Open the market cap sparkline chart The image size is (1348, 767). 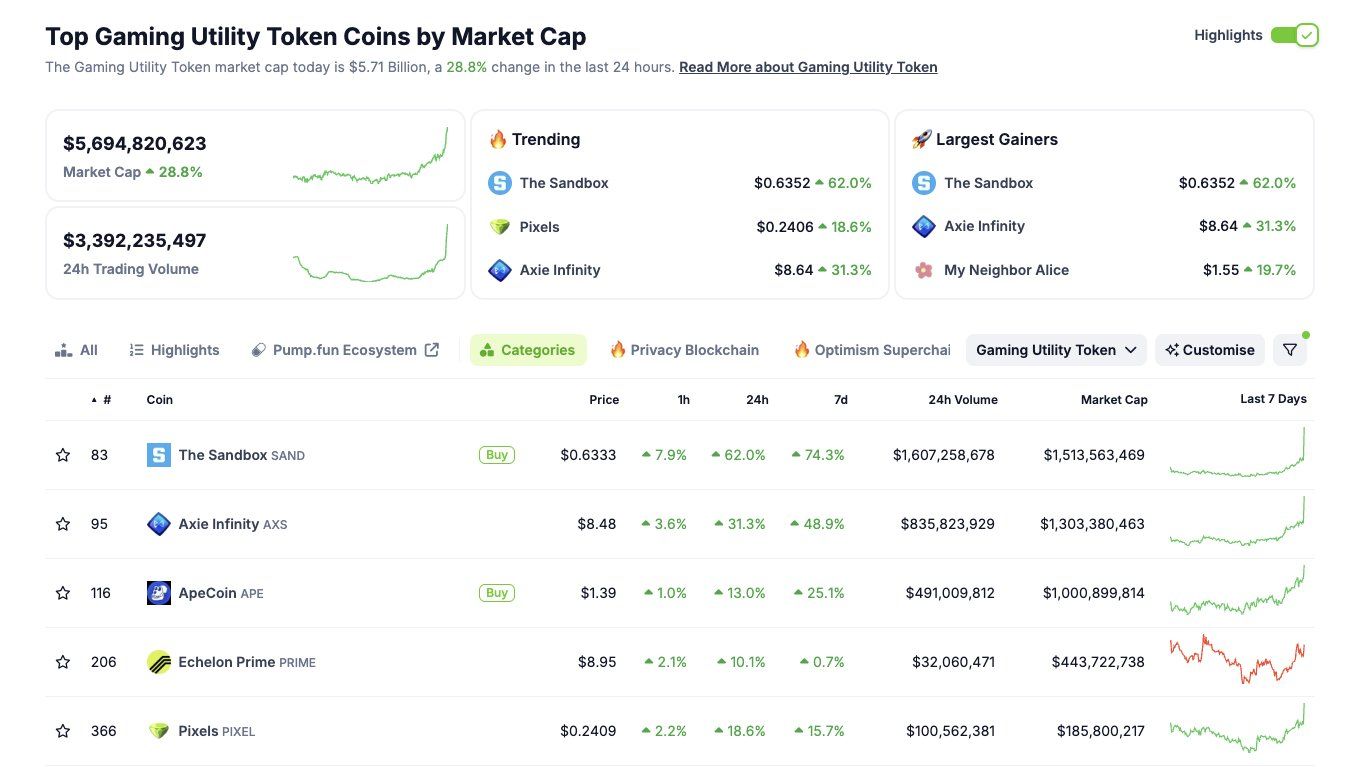[x=370, y=157]
